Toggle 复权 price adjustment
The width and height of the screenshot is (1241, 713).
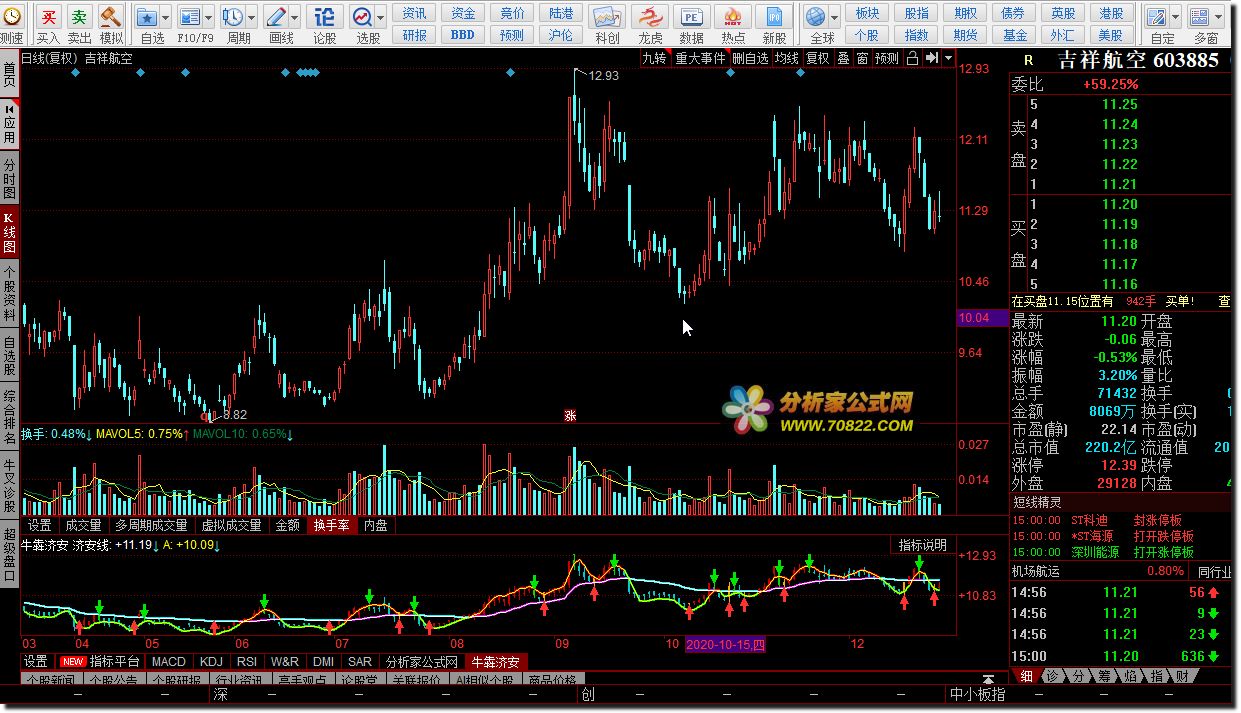[818, 58]
